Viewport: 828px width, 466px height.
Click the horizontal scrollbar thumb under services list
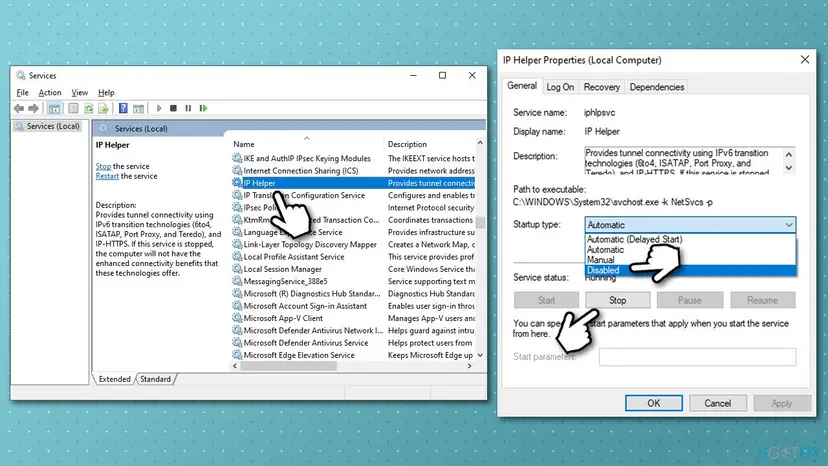tap(289, 366)
